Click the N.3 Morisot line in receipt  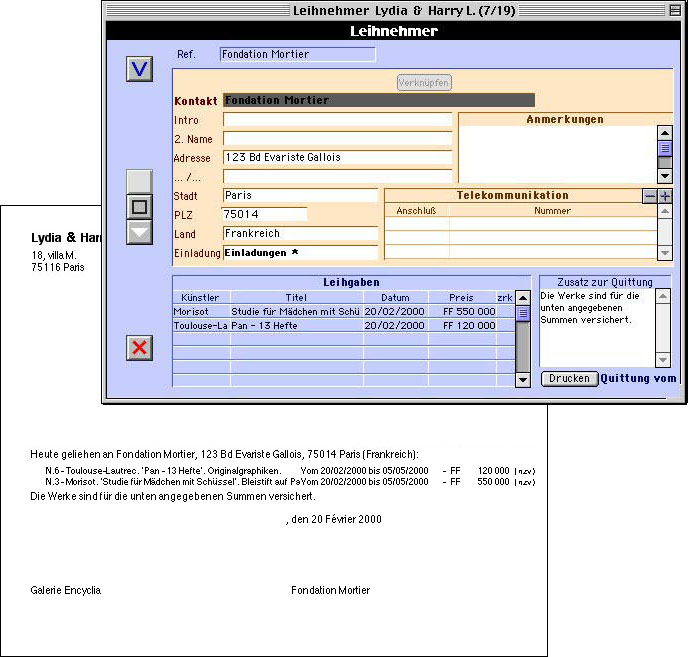tap(290, 482)
